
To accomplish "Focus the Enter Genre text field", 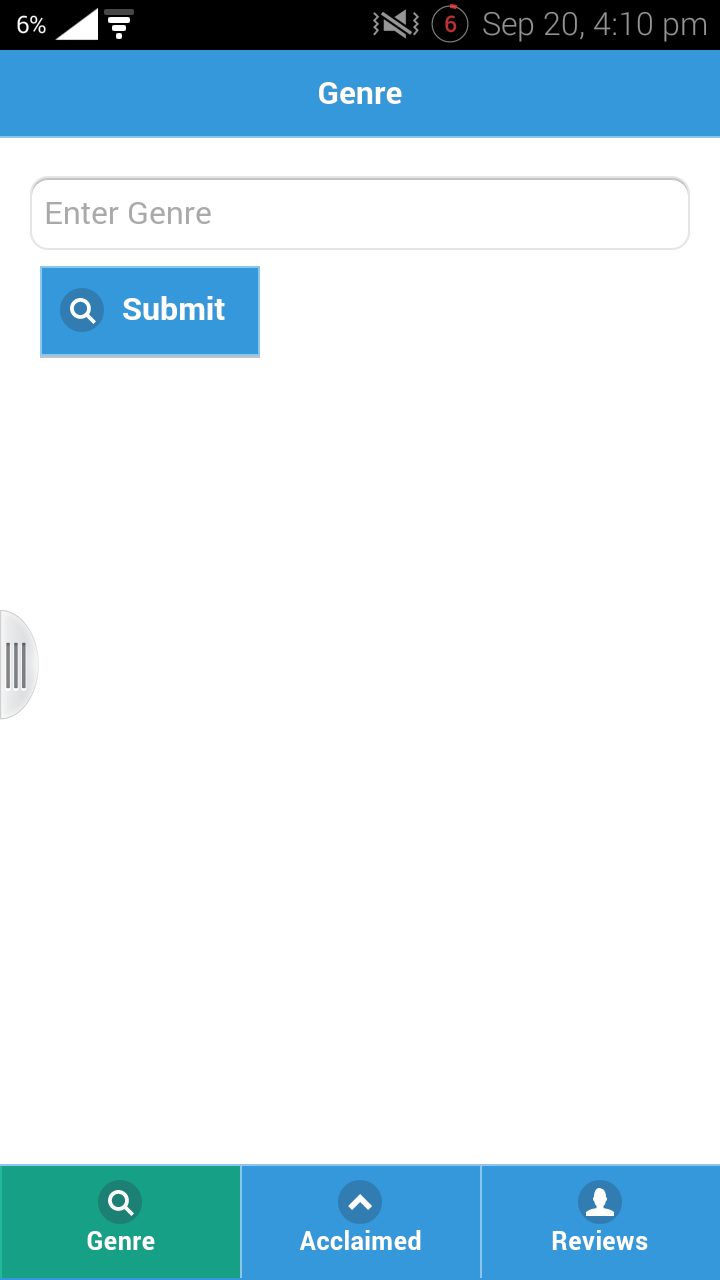I will (x=360, y=213).
